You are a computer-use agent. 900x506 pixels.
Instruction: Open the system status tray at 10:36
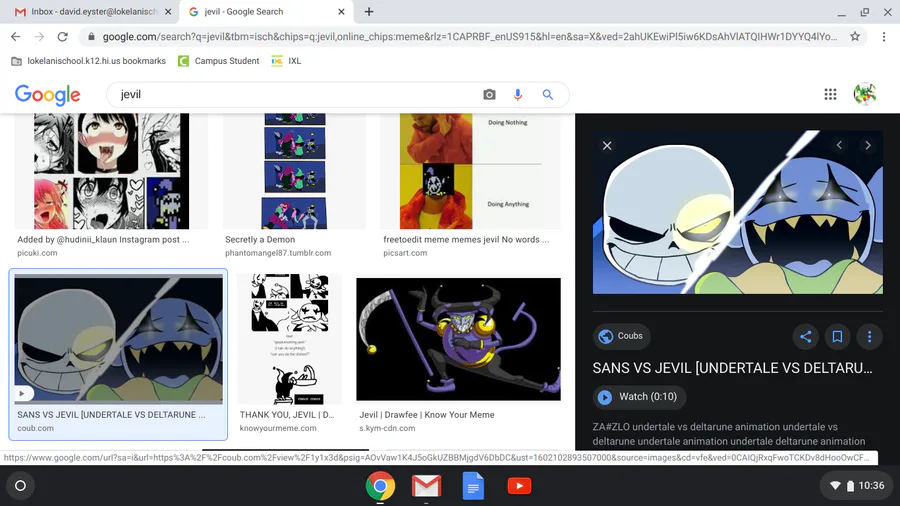tap(856, 486)
